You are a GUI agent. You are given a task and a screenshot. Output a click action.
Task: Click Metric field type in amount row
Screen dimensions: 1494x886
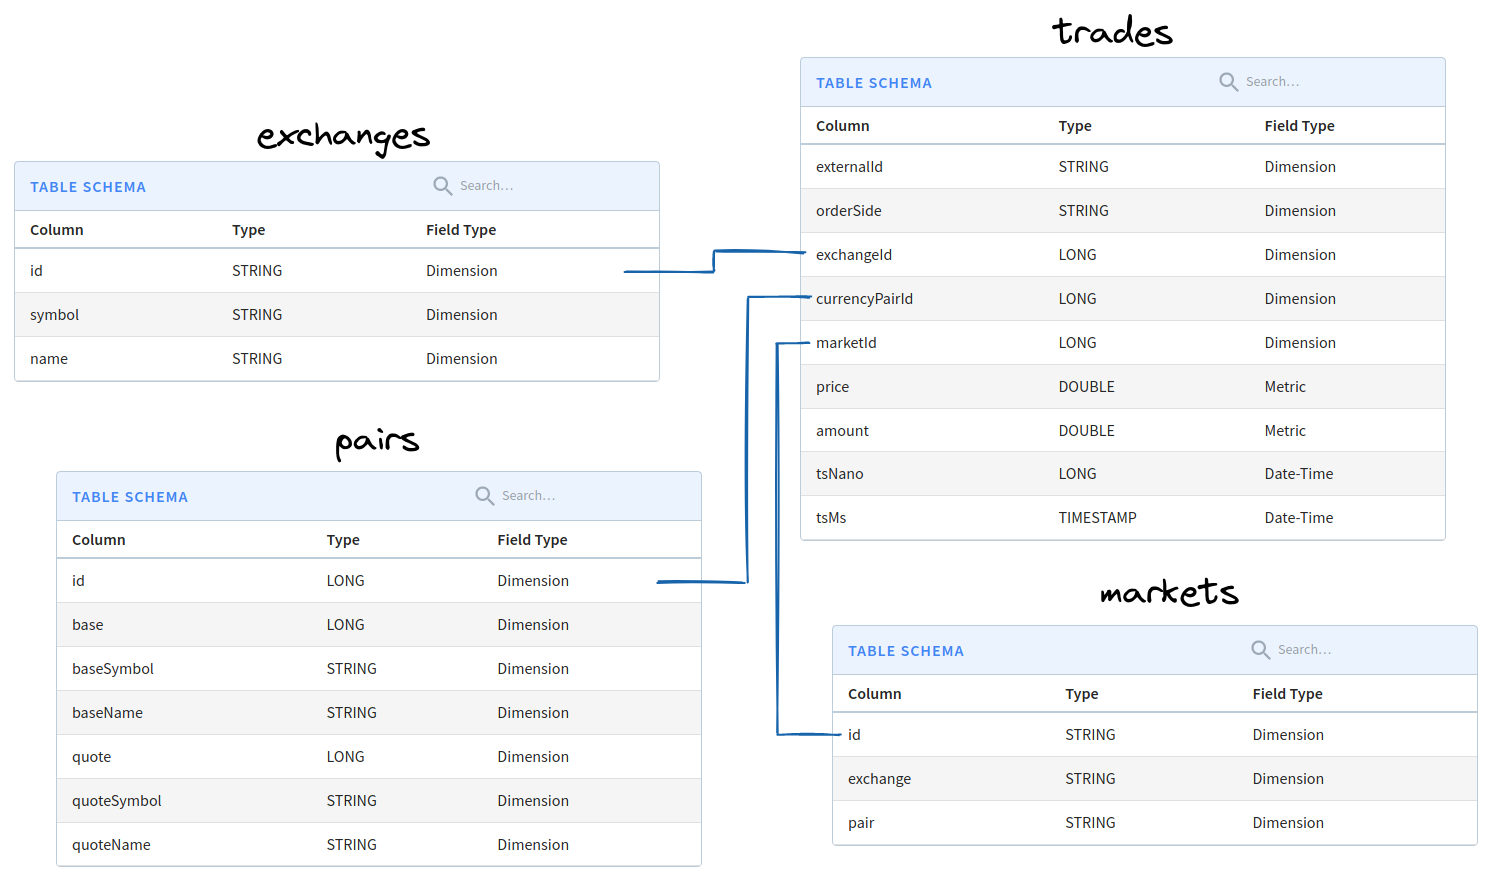tap(1285, 431)
